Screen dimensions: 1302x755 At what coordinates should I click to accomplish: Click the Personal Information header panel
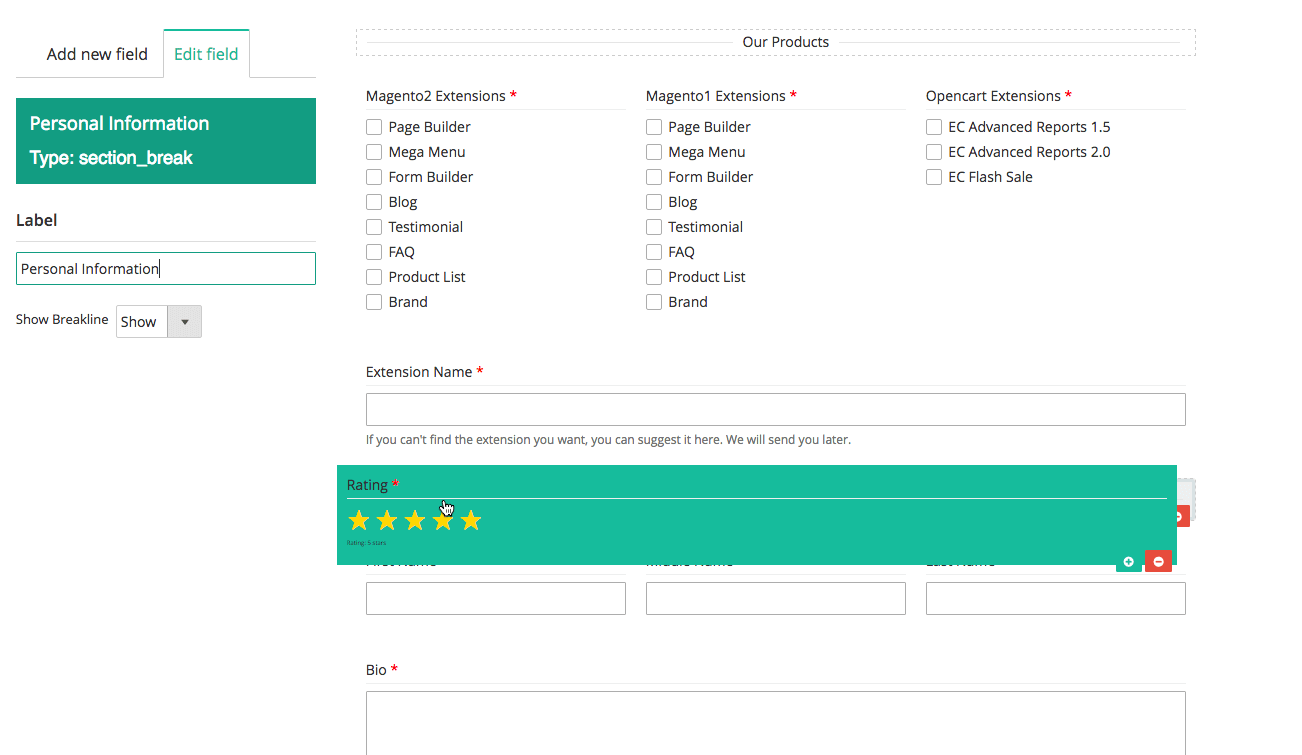[166, 141]
